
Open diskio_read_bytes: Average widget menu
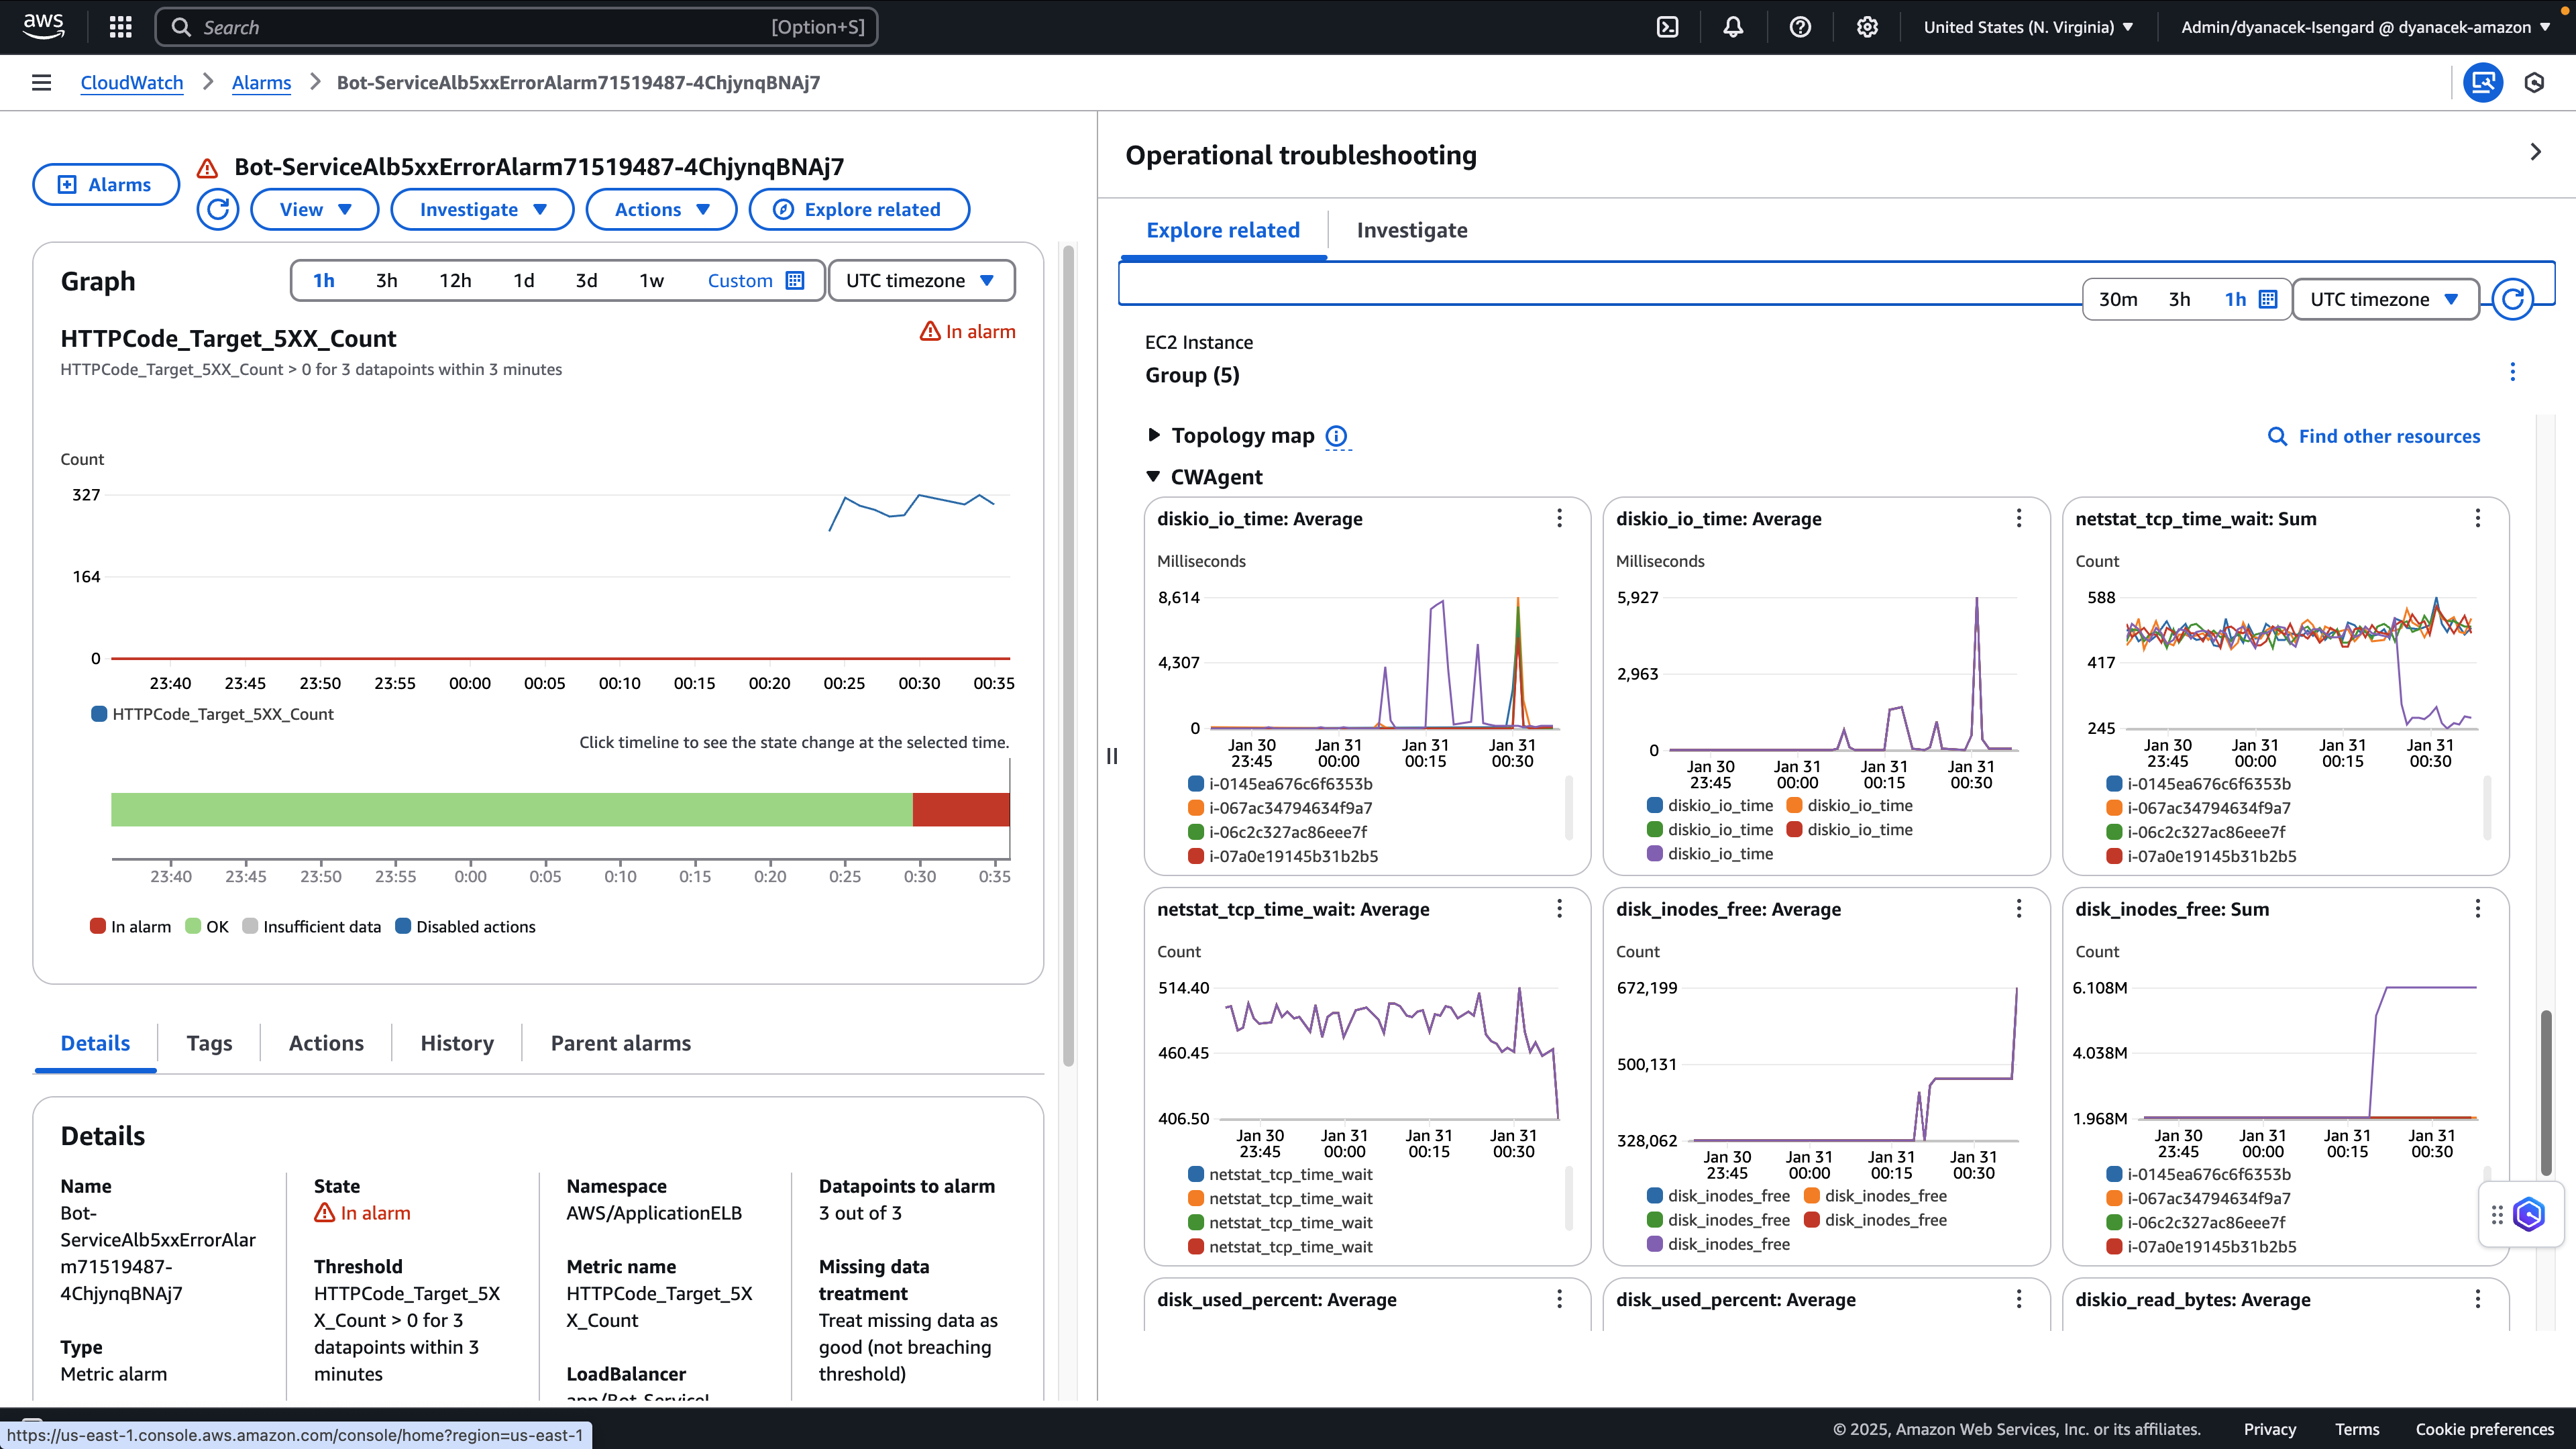coord(2477,1299)
